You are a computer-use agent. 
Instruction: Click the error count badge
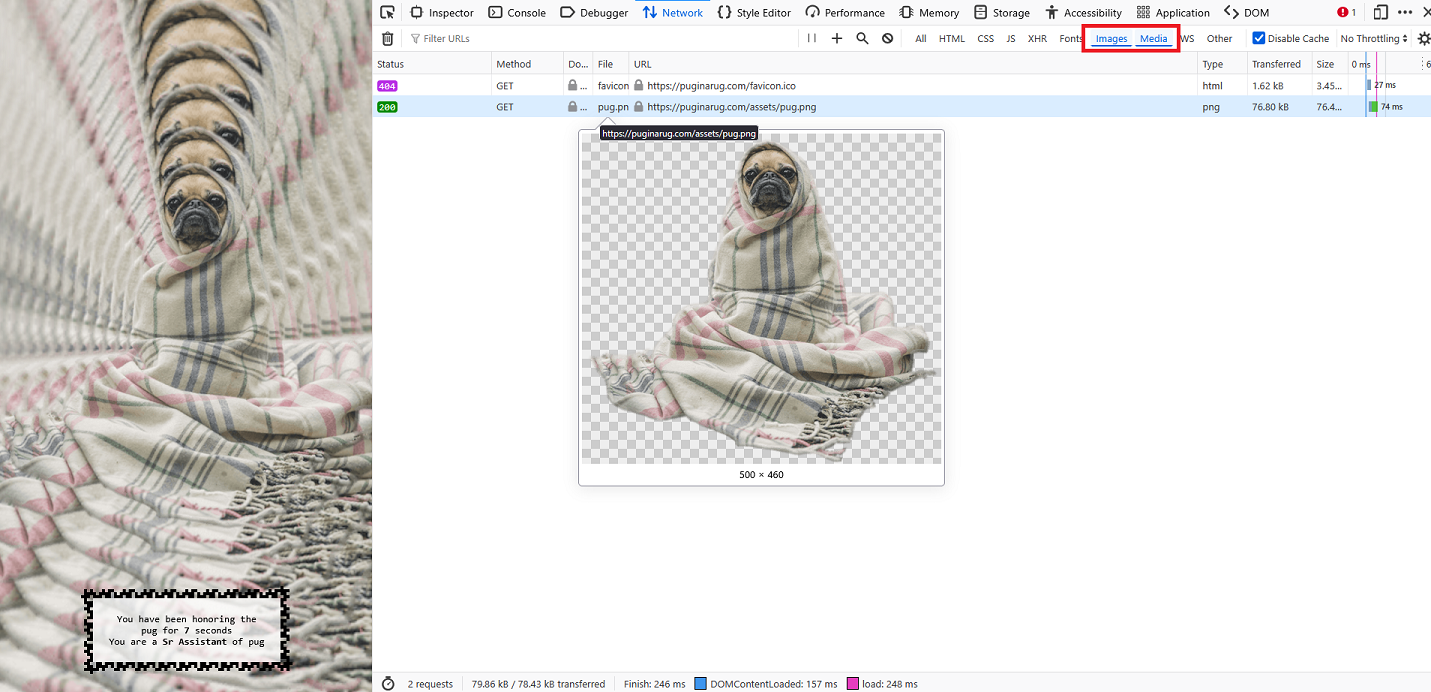[1346, 13]
